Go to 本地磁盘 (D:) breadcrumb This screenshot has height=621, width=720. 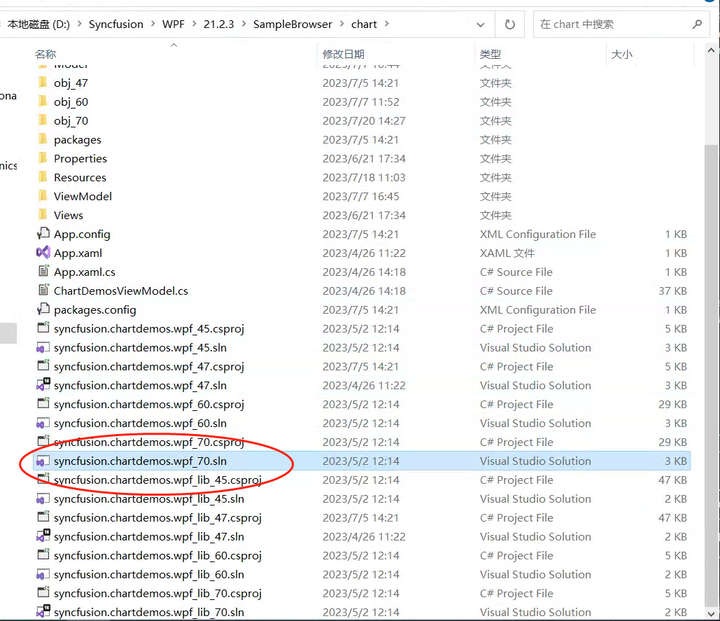39,24
